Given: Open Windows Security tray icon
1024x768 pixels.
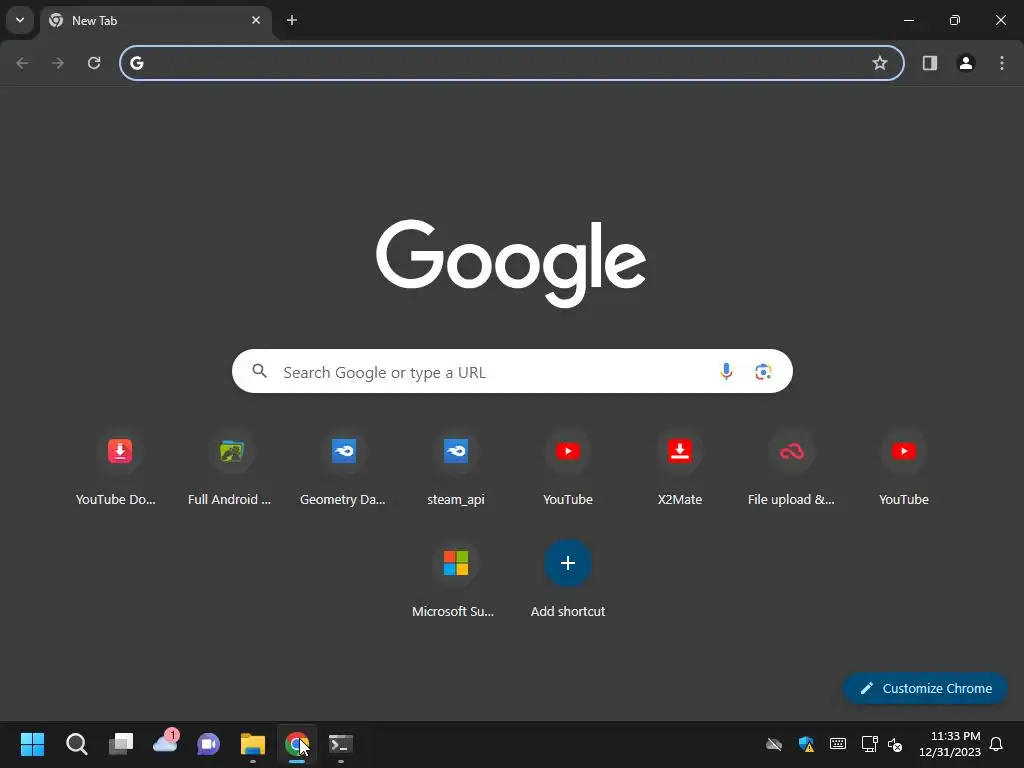Looking at the screenshot, I should [x=806, y=744].
